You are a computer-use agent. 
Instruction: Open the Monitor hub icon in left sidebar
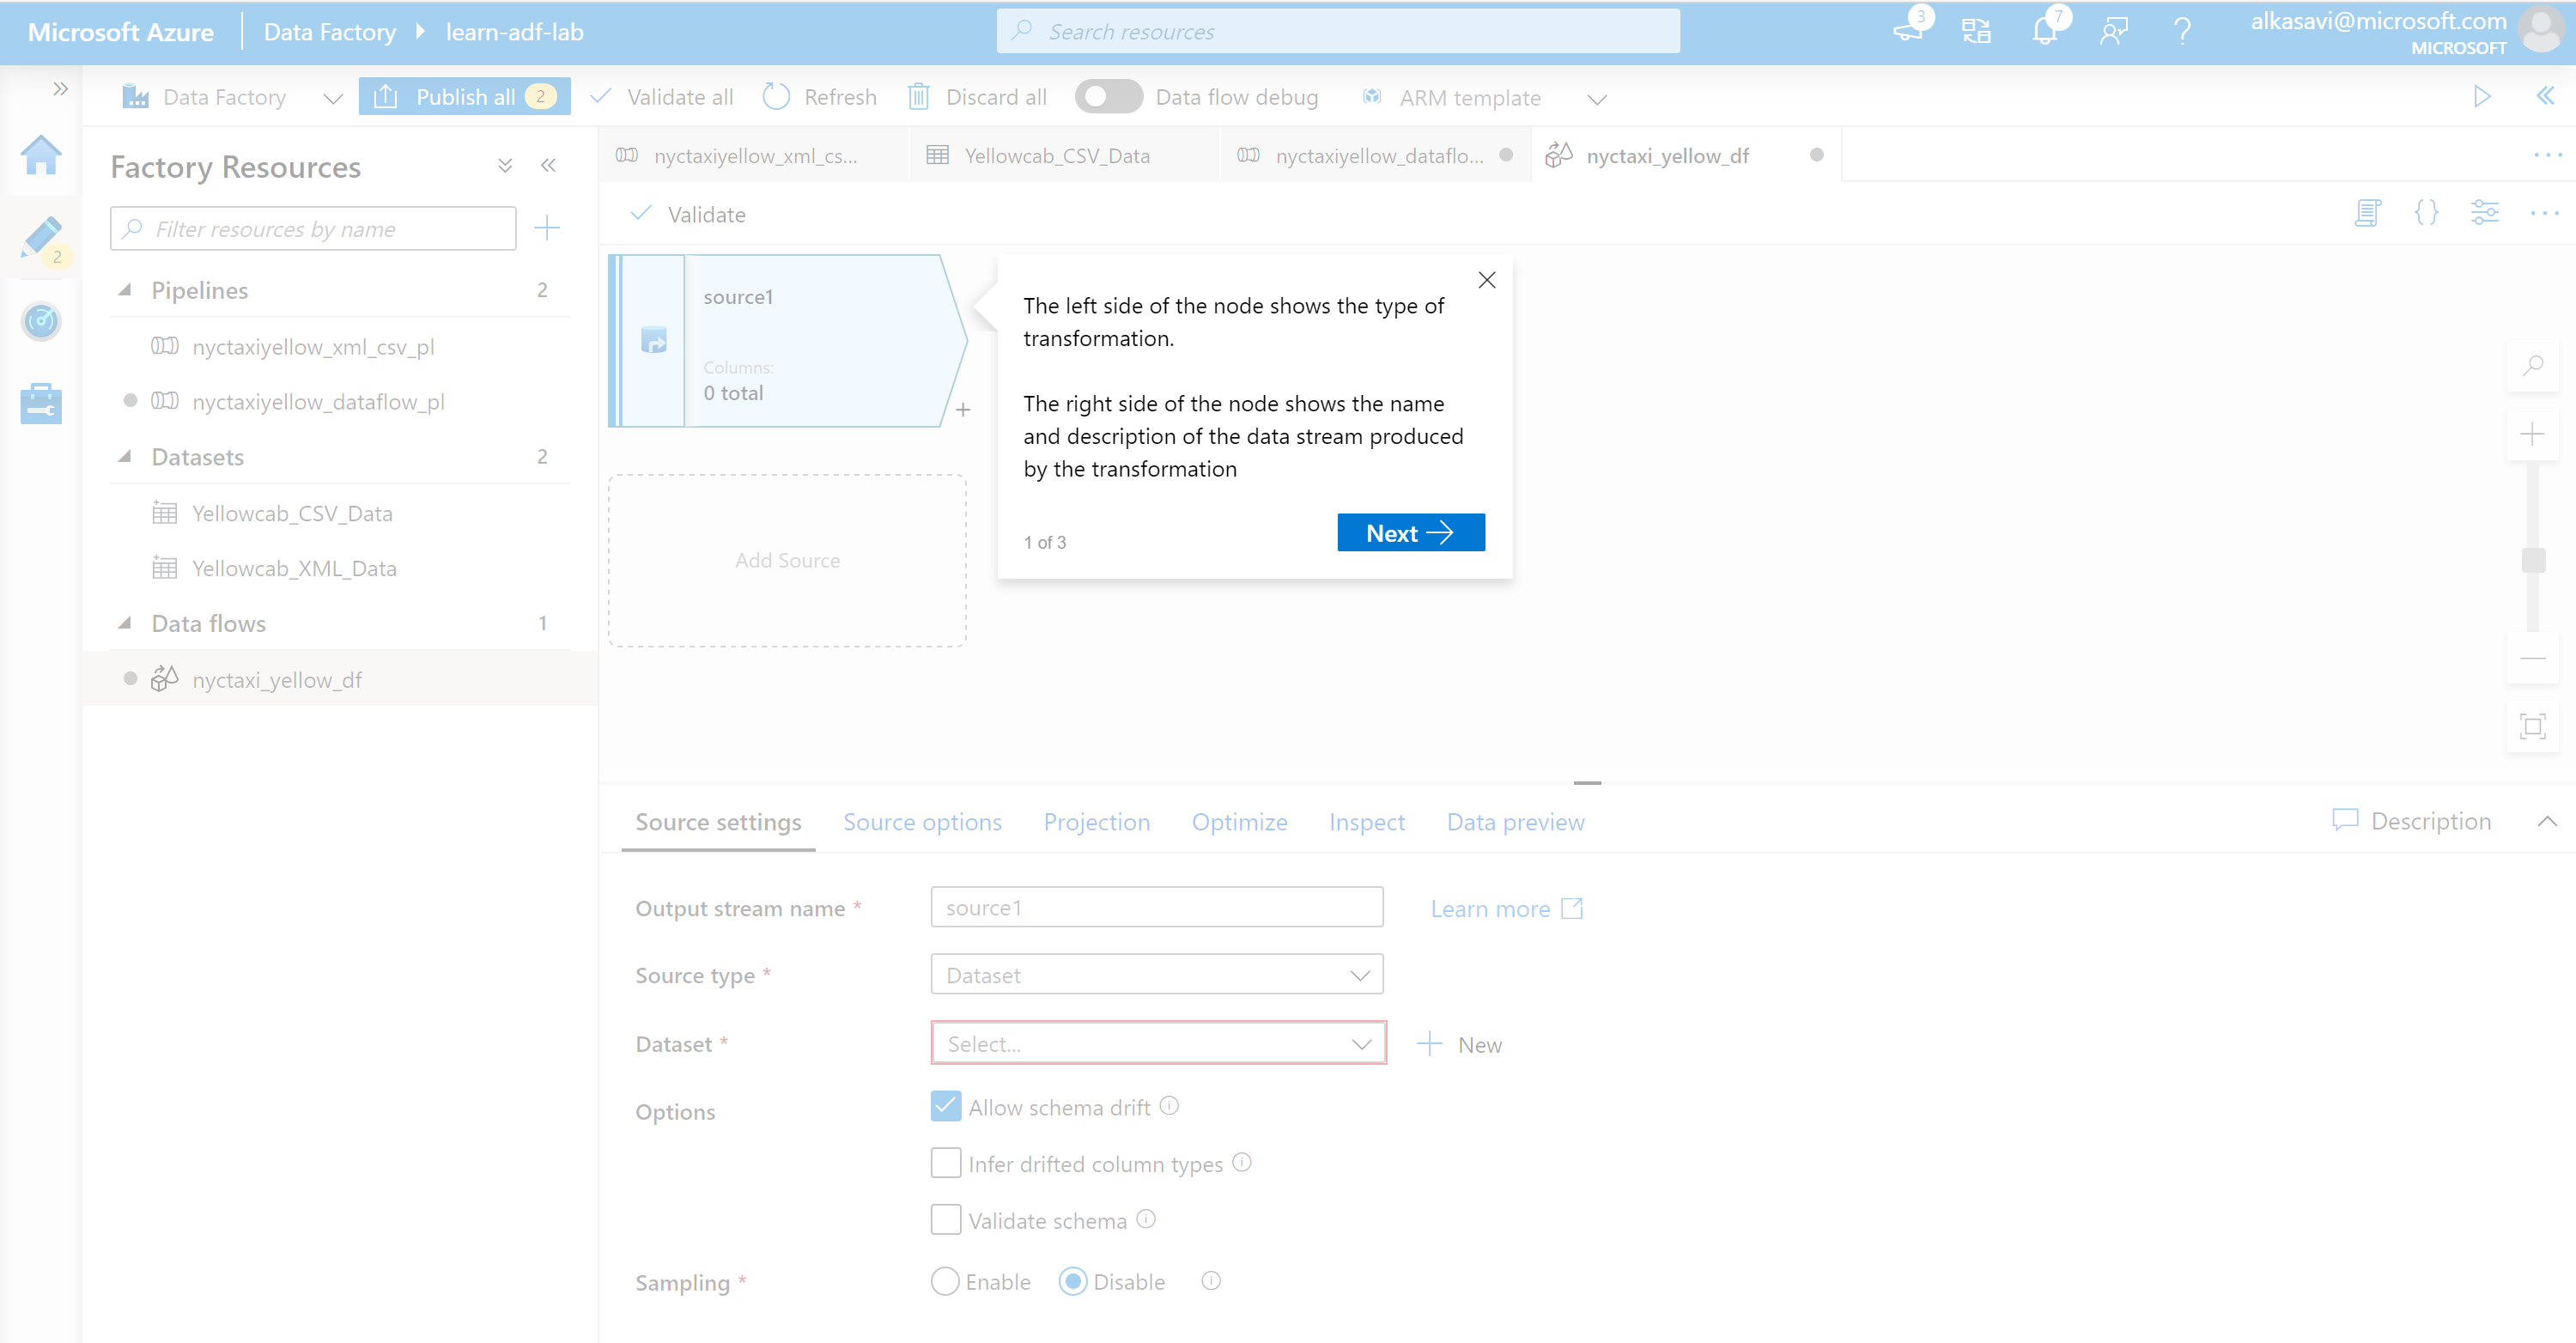click(x=41, y=321)
